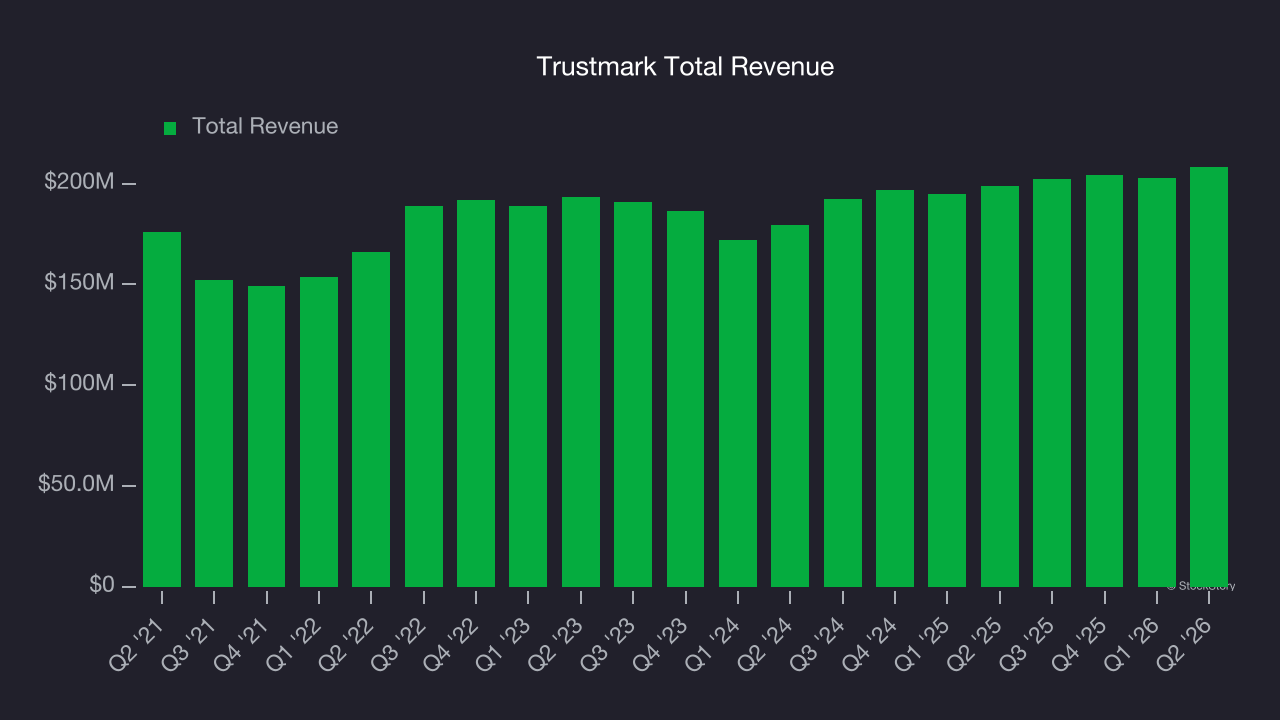Click the green Total Revenue legend swatch
Viewport: 1280px width, 720px height.
(170, 128)
